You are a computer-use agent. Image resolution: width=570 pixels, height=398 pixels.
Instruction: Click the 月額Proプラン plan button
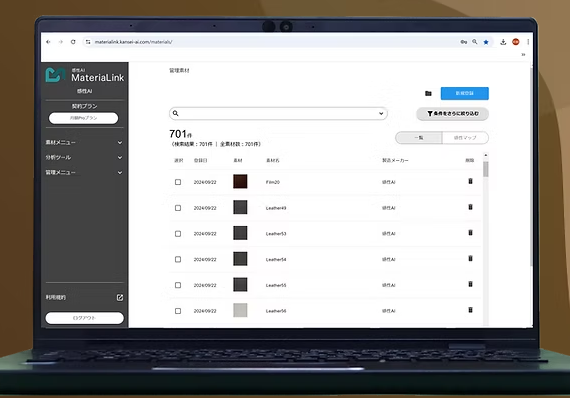(83, 118)
